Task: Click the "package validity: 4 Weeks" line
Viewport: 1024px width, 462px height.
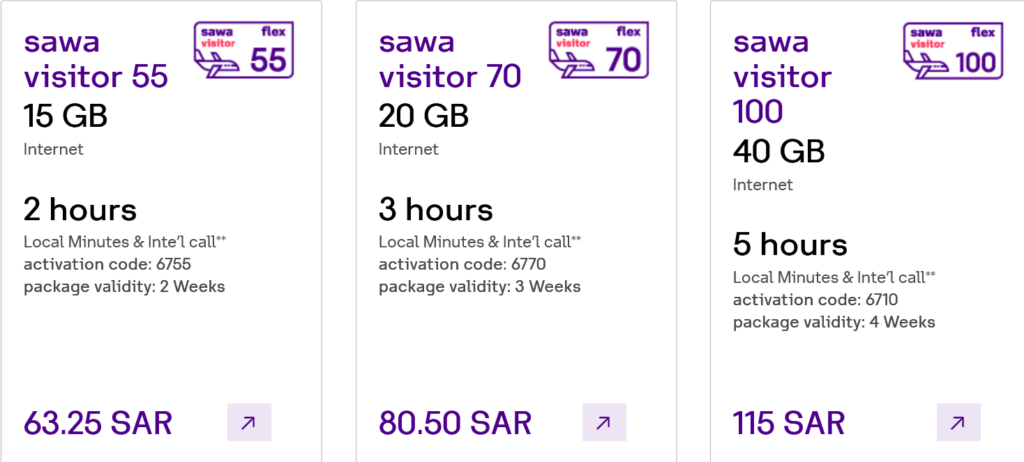Action: tap(834, 322)
